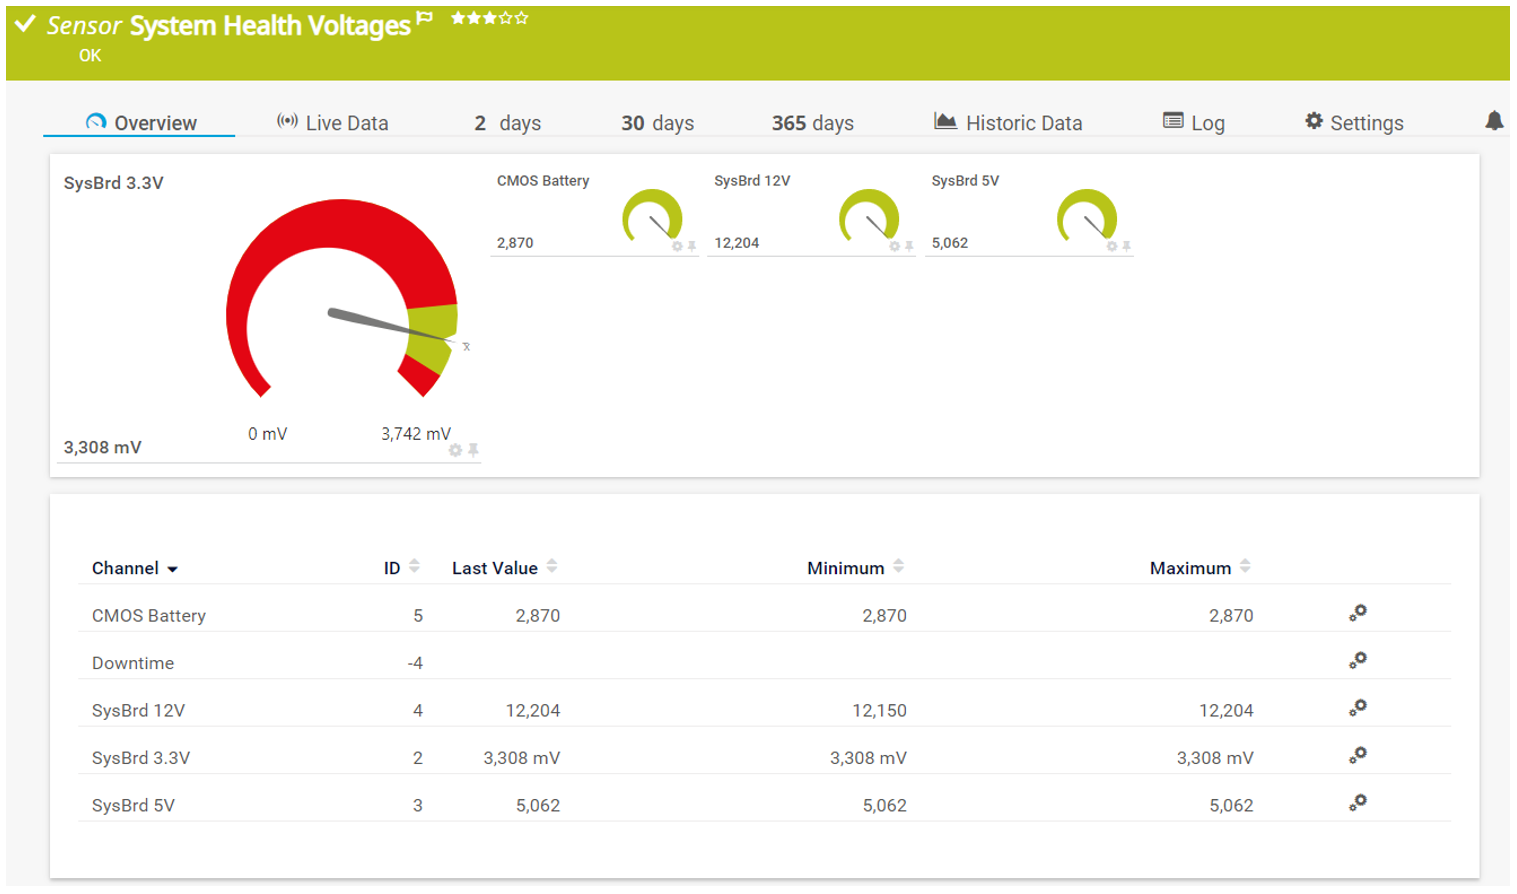Viewport: 1517px width, 894px height.
Task: Open settings gear for SysBrd 3.3V row
Action: pyautogui.click(x=1357, y=756)
